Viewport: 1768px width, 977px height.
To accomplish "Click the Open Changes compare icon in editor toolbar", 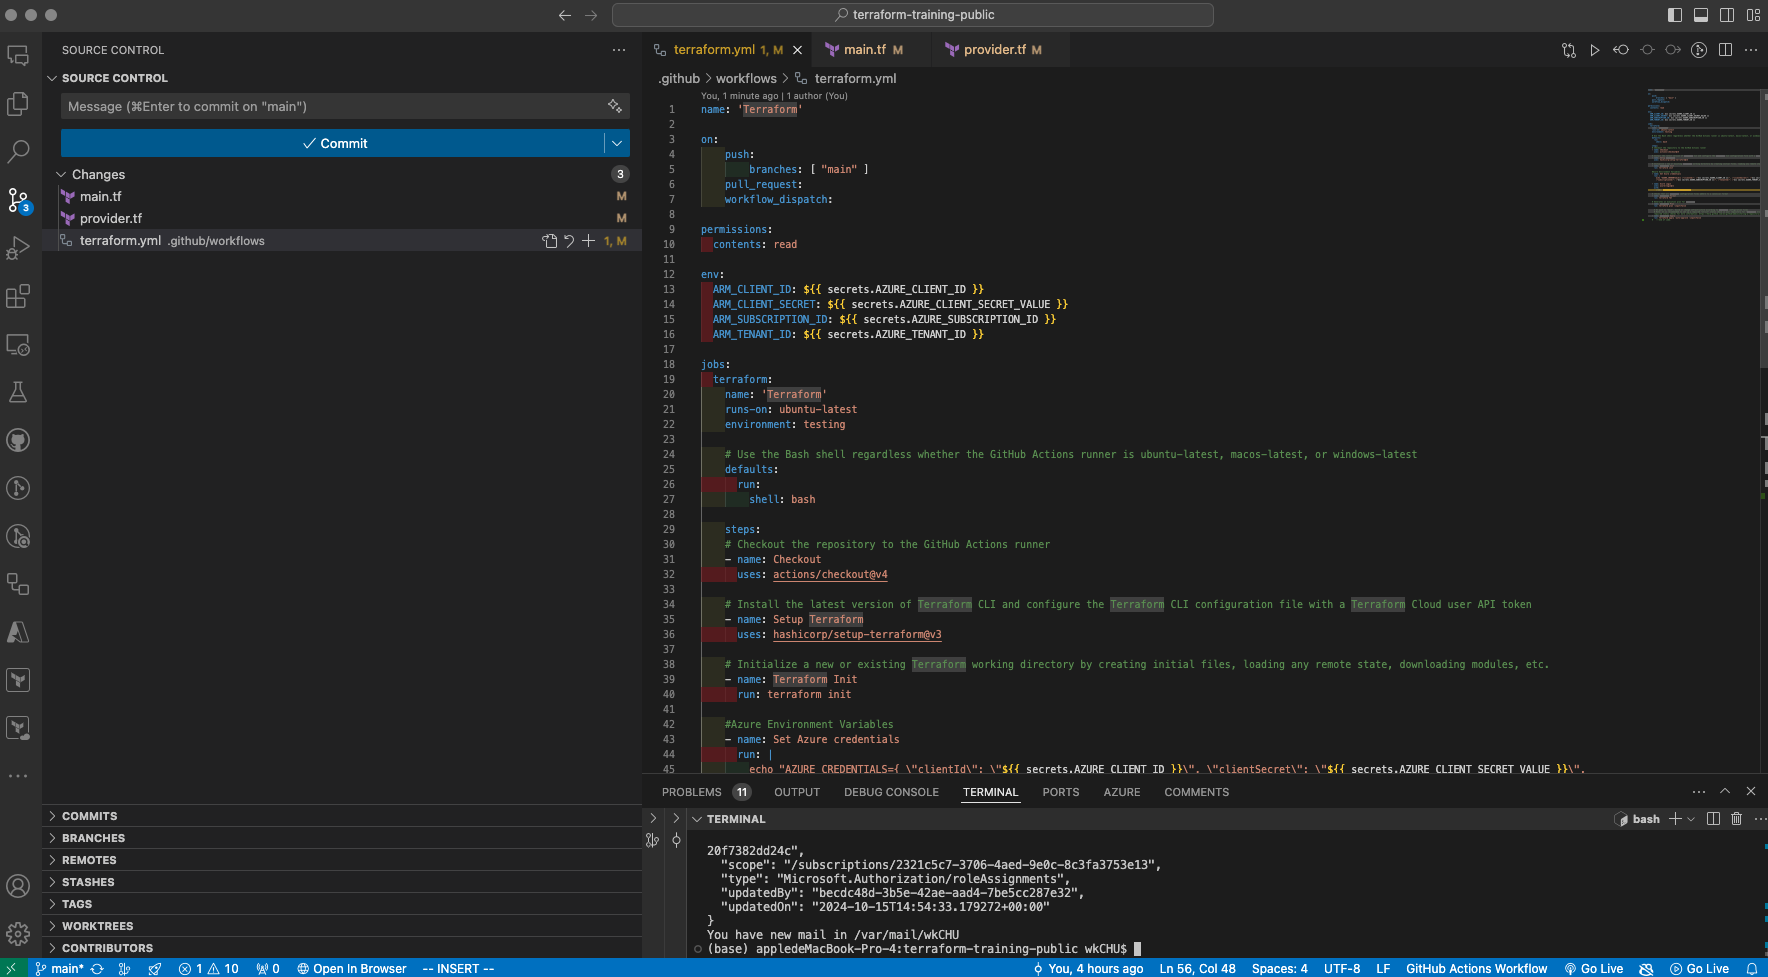I will pyautogui.click(x=1569, y=50).
